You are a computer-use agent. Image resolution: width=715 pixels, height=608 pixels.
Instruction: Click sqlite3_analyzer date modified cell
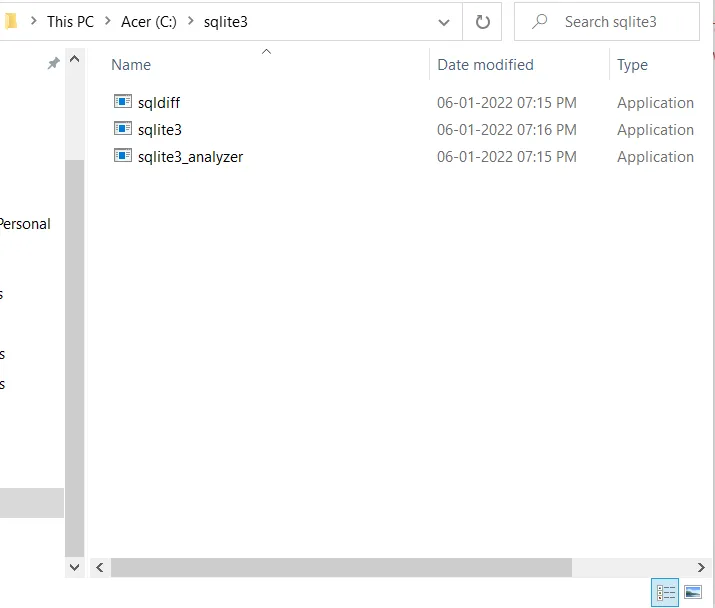[507, 156]
